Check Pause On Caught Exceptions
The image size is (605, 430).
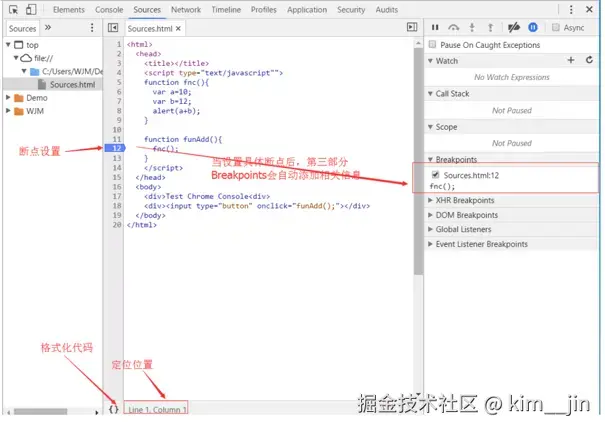tap(433, 44)
